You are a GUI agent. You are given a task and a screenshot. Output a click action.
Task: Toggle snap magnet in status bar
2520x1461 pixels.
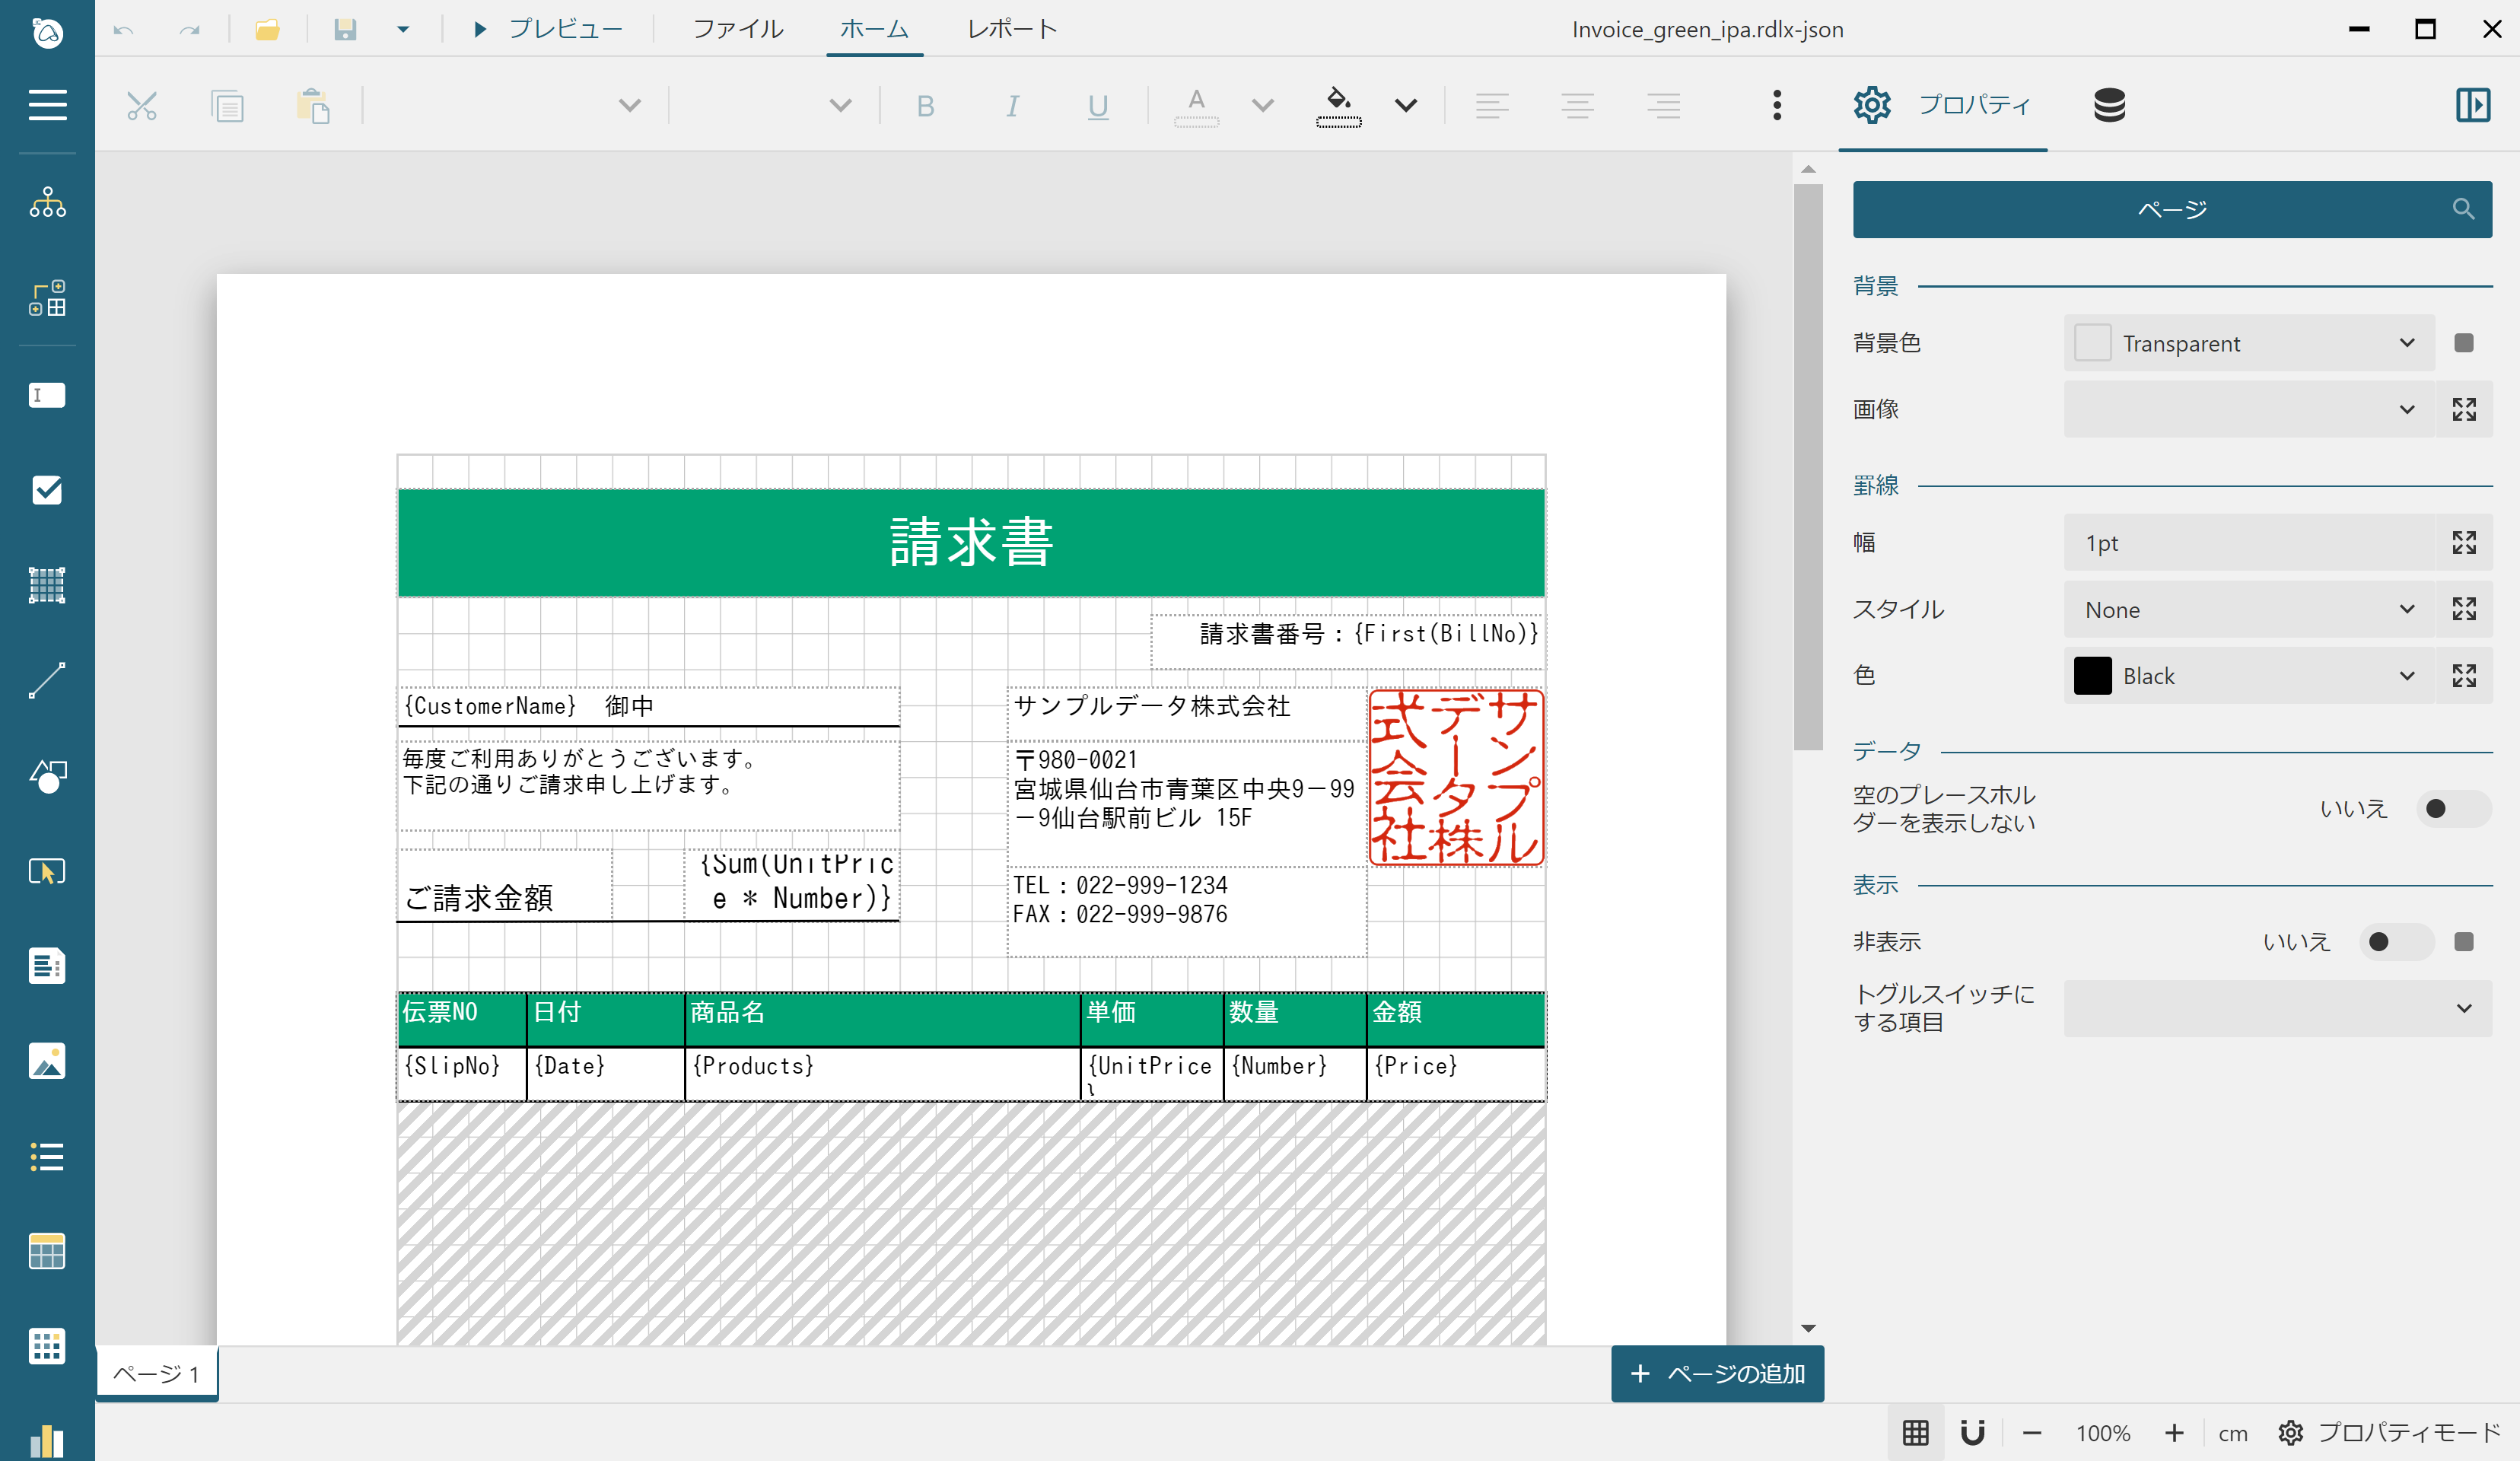(1973, 1433)
